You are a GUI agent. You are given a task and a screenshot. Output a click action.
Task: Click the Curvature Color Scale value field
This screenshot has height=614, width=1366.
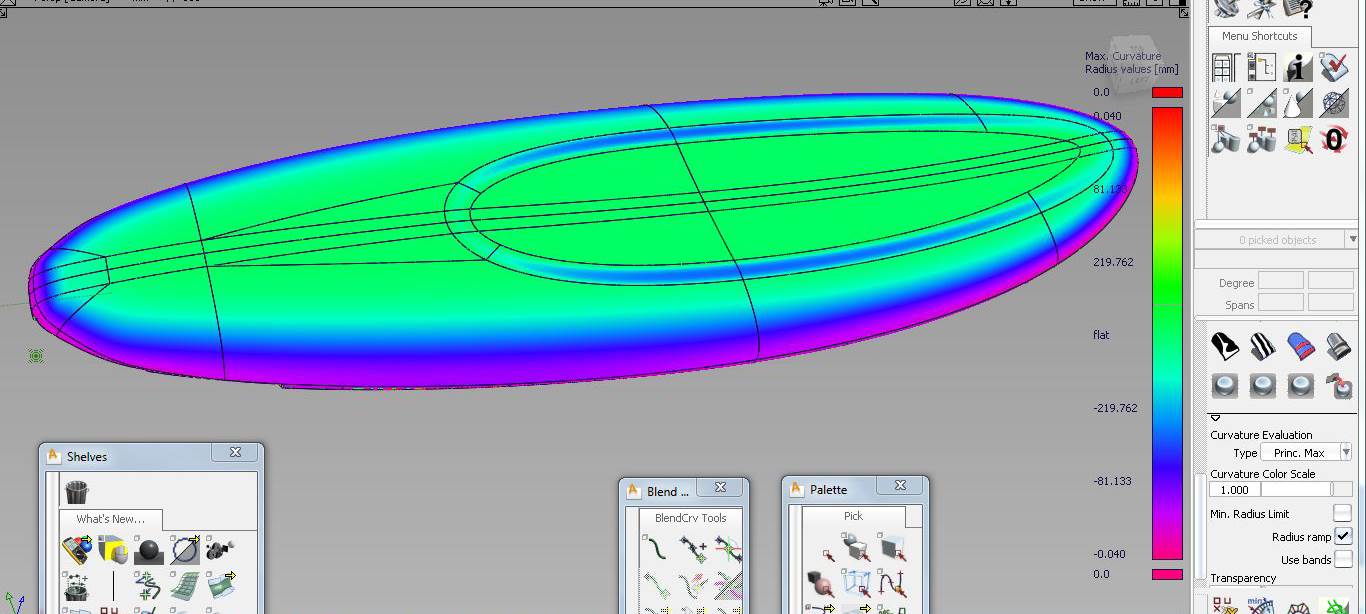coord(1235,490)
